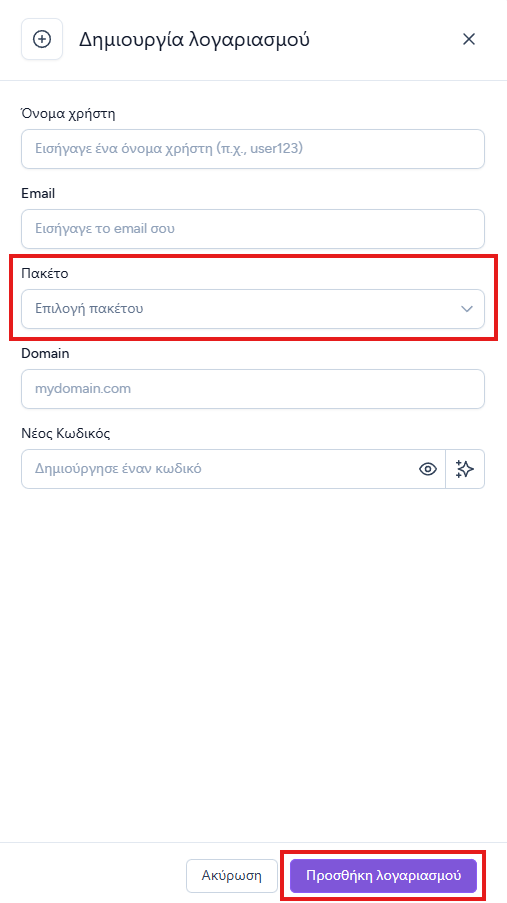The height and width of the screenshot is (903, 507).
Task: Click the Νέος Κωδικός label
Action: coord(66,433)
